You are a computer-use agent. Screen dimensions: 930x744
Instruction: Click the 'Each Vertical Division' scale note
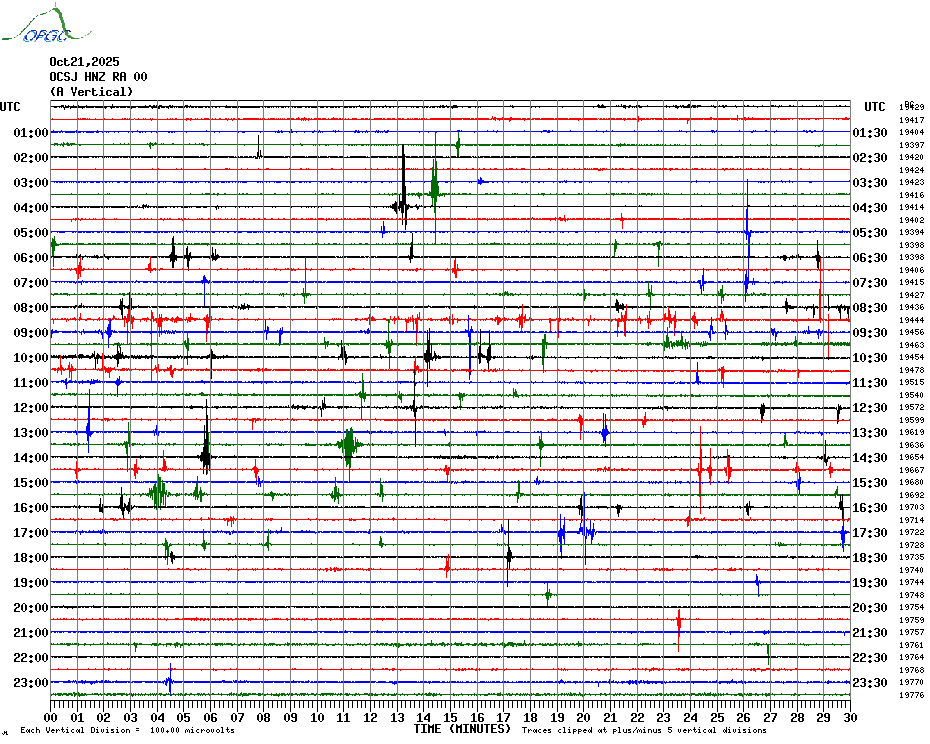pos(127,731)
